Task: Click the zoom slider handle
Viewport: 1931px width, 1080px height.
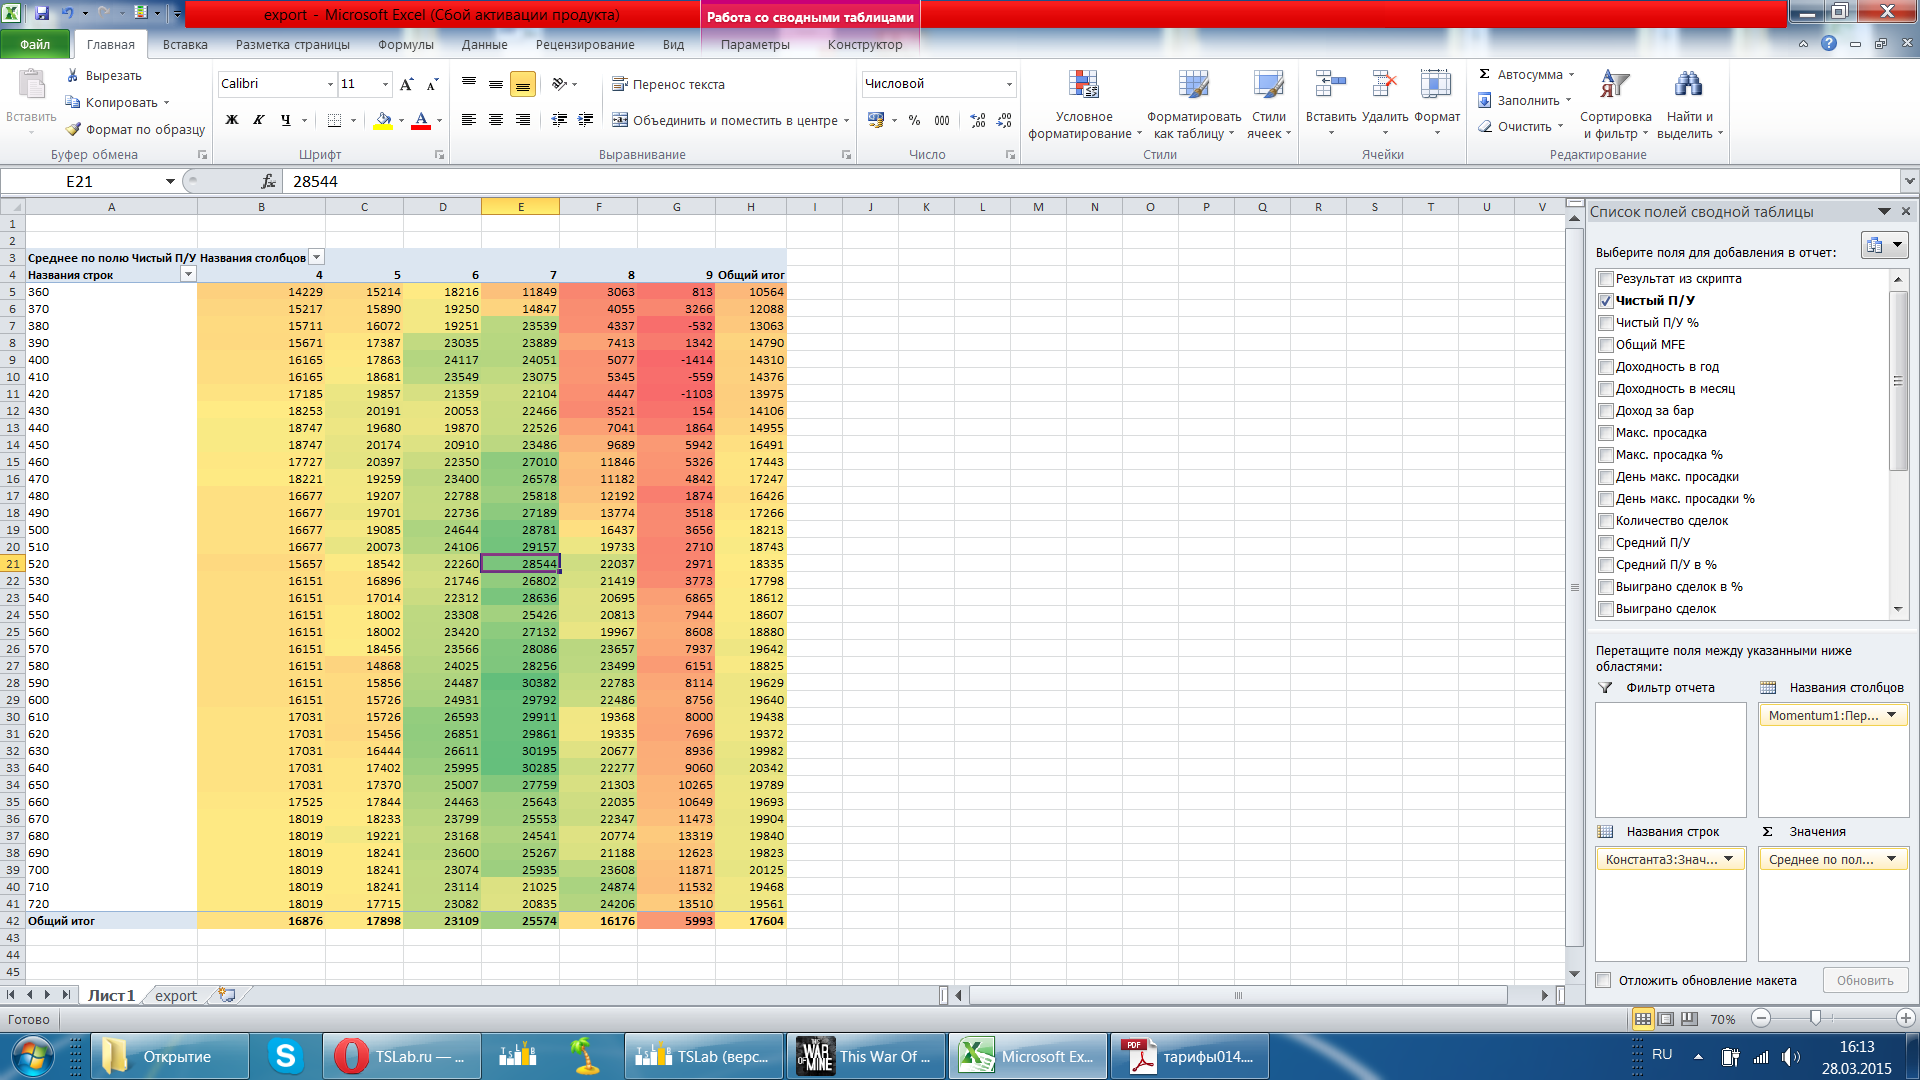Action: (x=1815, y=1018)
